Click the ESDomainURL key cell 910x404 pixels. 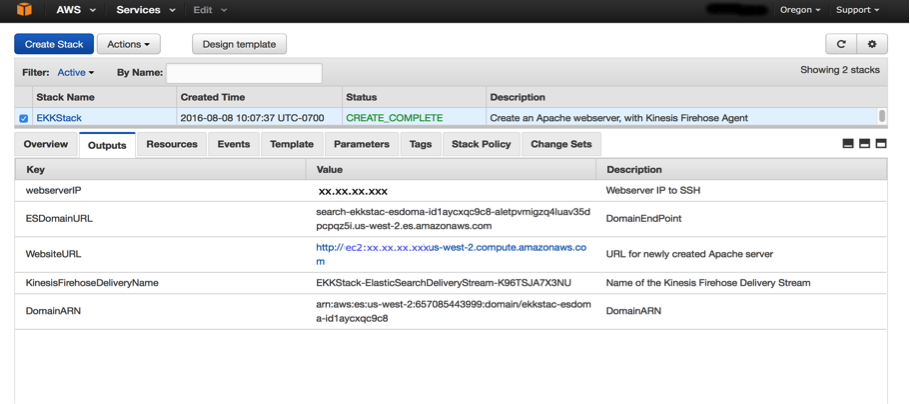point(59,219)
